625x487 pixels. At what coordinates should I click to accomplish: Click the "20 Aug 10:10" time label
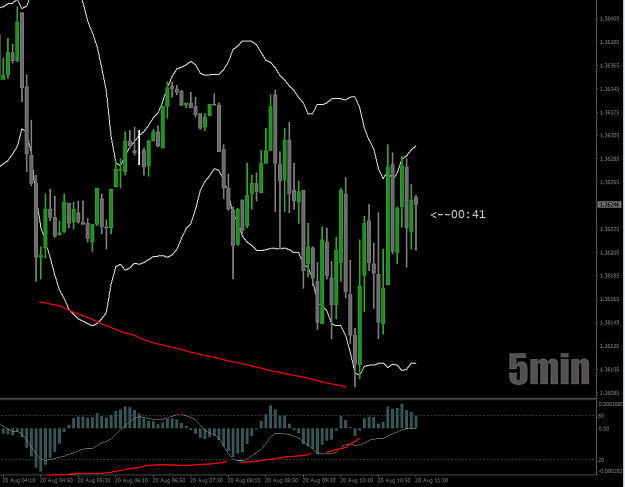(x=356, y=481)
